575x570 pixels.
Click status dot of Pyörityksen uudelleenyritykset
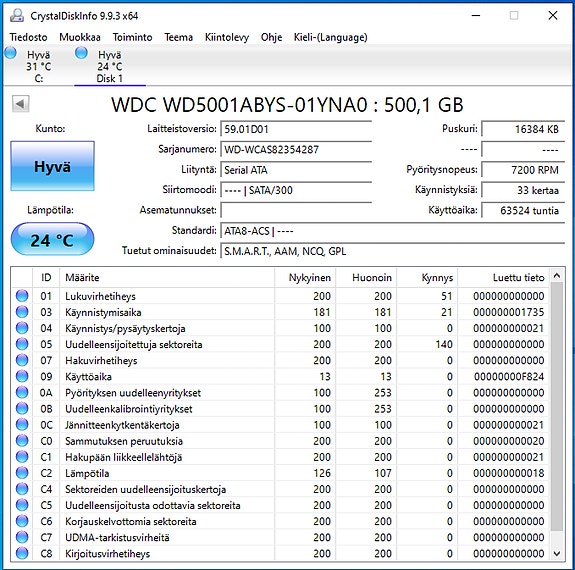click(22, 392)
